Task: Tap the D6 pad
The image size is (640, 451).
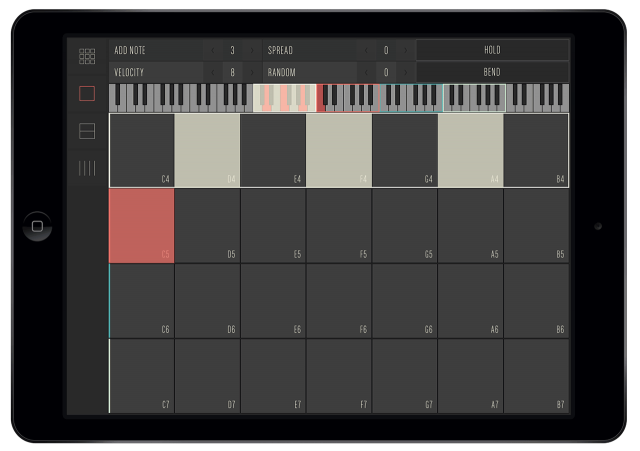Action: point(207,301)
